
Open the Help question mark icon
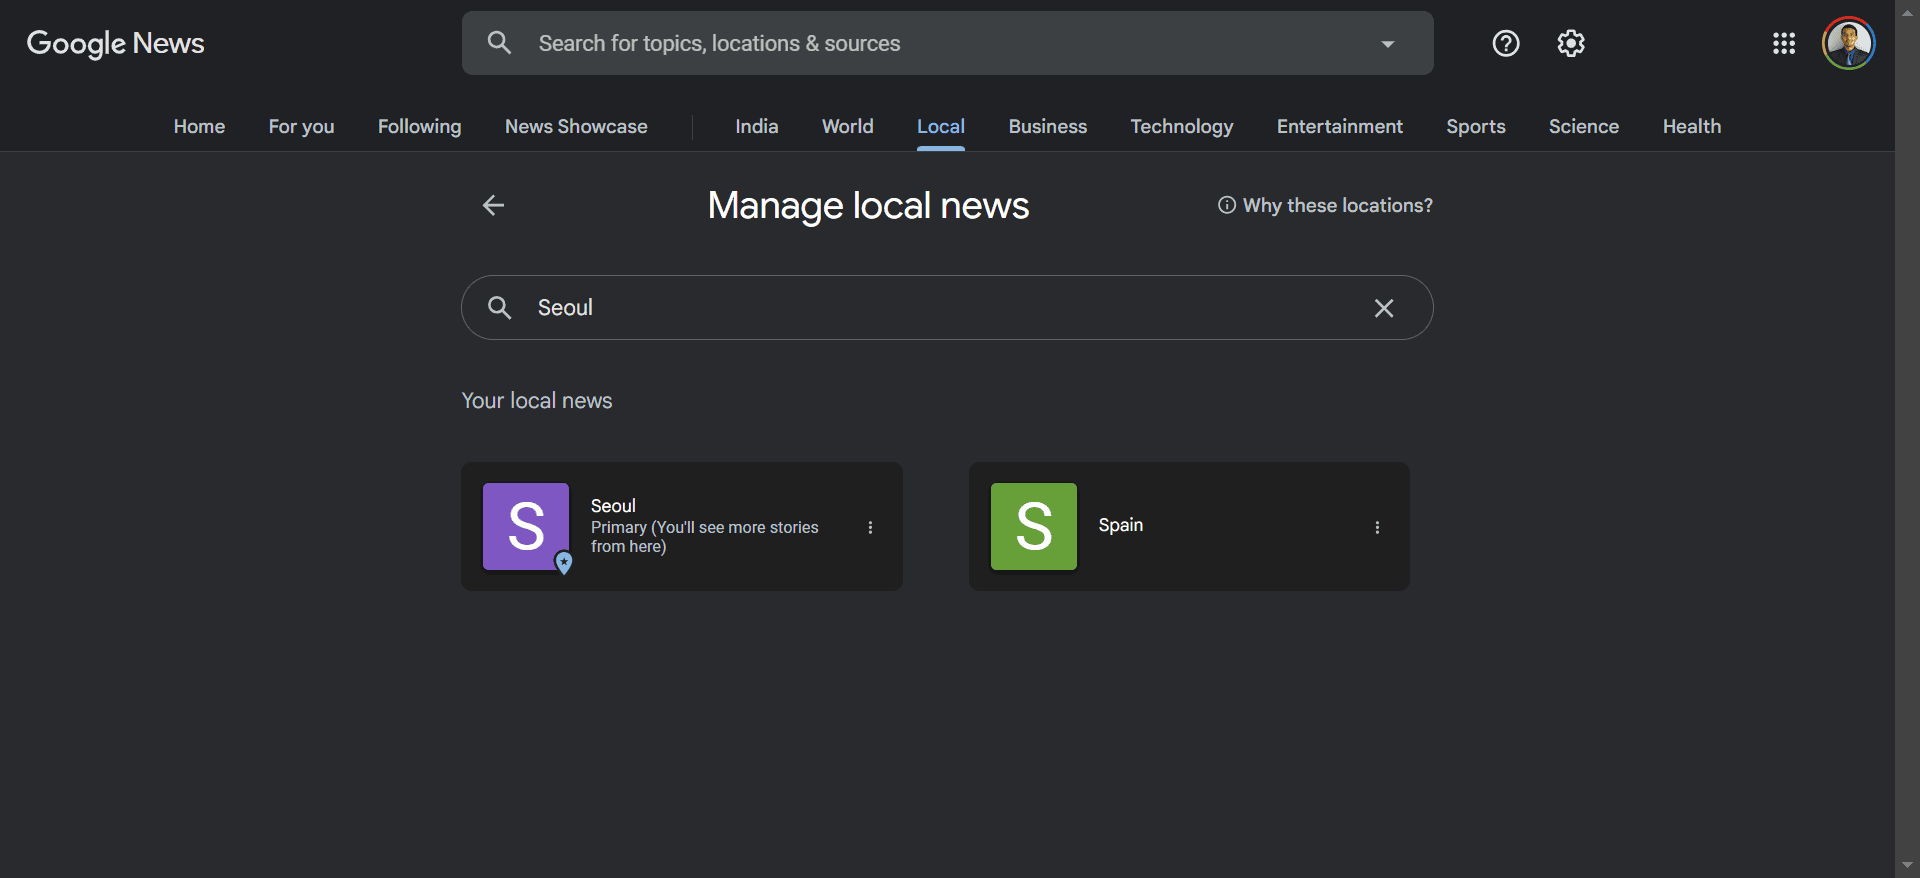1505,43
